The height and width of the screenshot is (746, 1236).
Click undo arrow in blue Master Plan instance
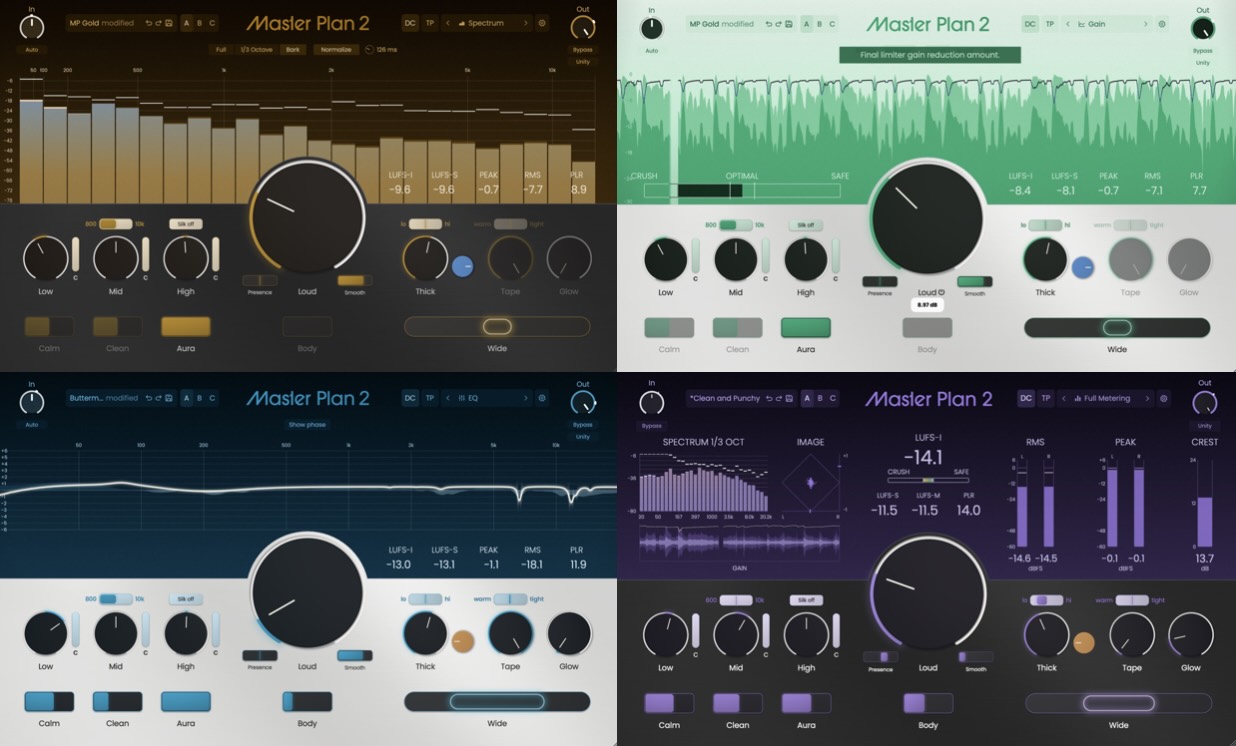coord(149,398)
